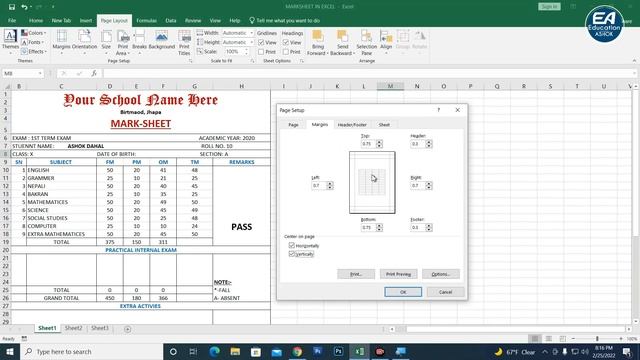
Task: Switch to Page Layout view icon
Action: click(x=549, y=339)
